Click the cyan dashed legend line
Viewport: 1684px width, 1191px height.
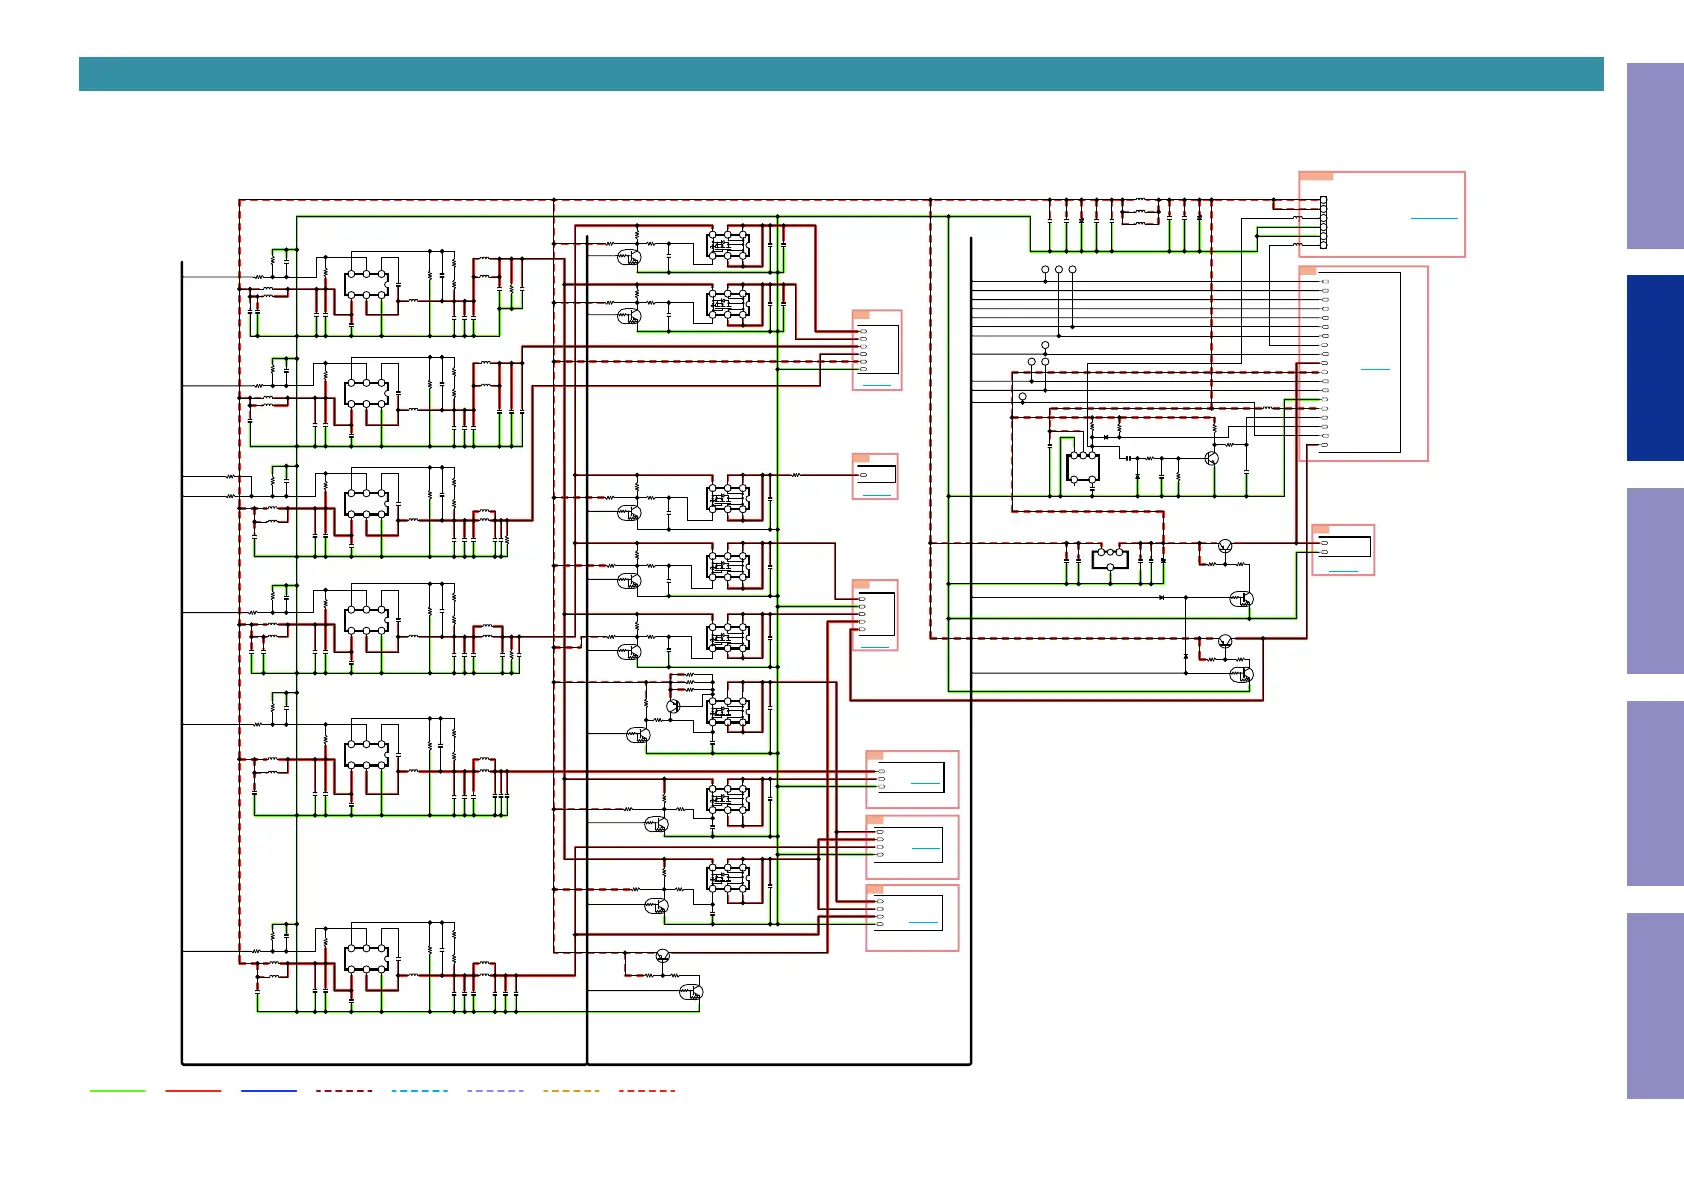point(420,1090)
